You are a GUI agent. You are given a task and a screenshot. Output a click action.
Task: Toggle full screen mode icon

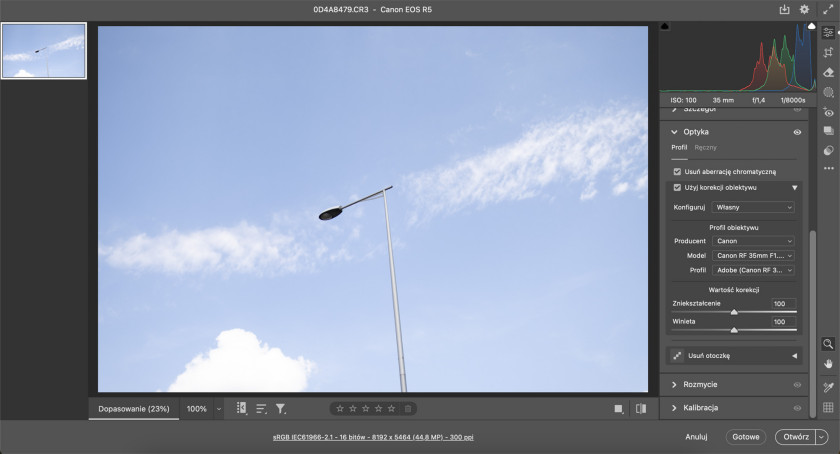click(x=828, y=9)
